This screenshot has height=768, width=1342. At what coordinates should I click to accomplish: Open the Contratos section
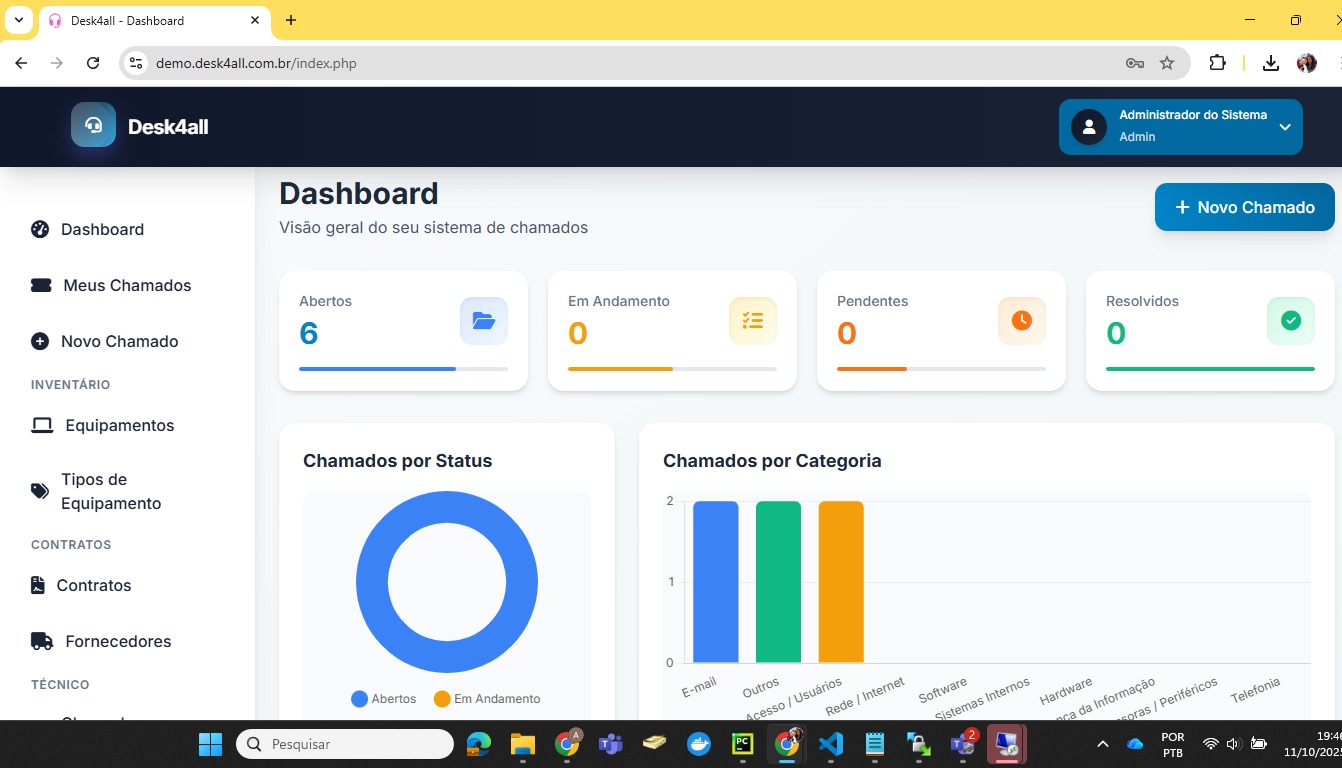pos(91,585)
